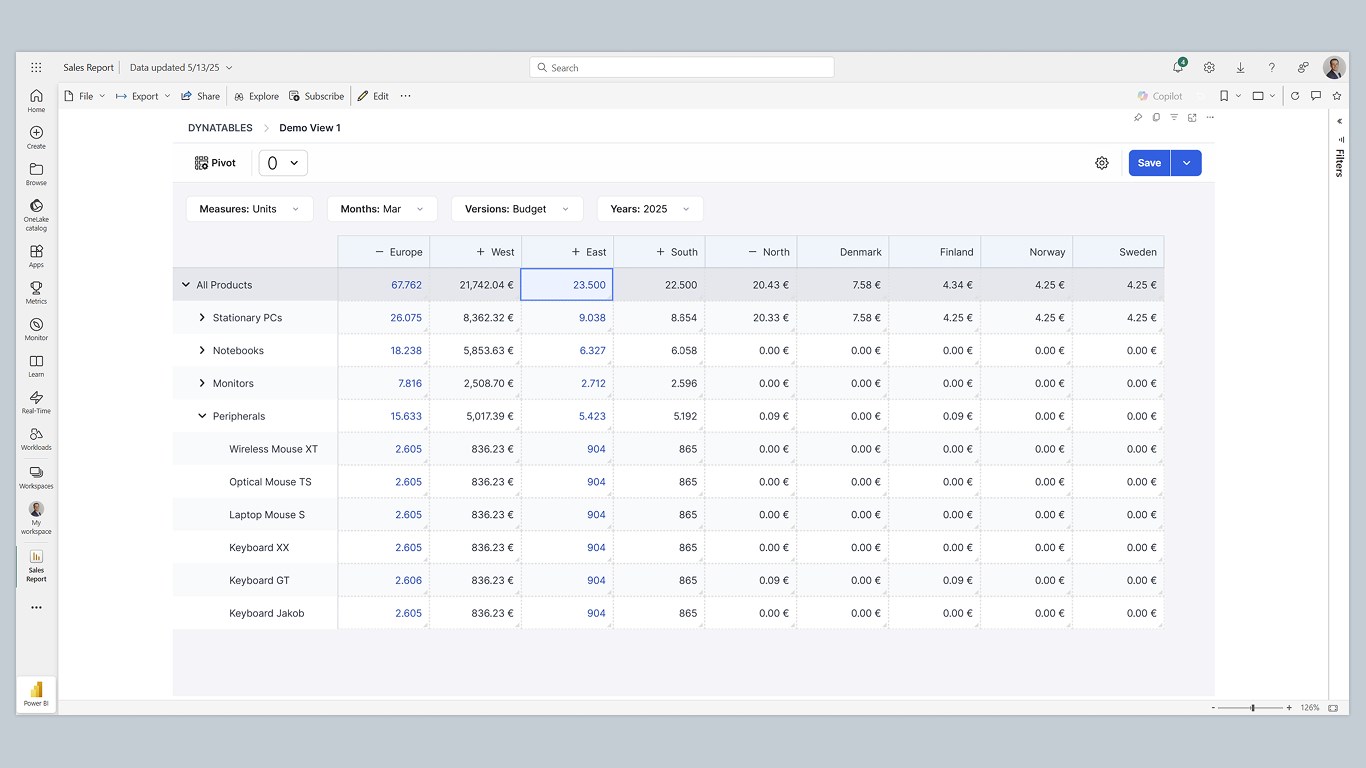
Task: Open the user profile avatar
Action: tap(1334, 67)
